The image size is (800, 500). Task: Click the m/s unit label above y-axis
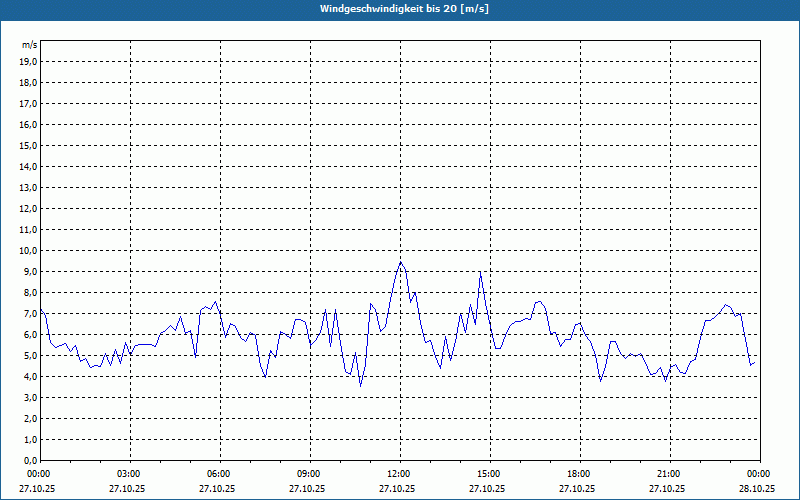[30, 45]
